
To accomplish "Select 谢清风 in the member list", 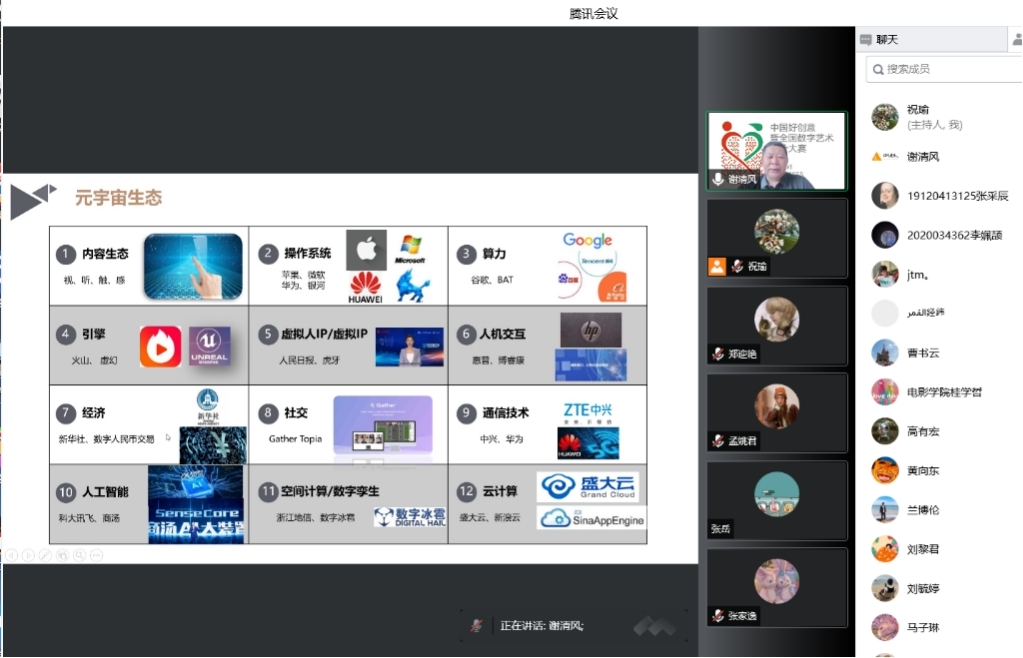I will point(922,157).
